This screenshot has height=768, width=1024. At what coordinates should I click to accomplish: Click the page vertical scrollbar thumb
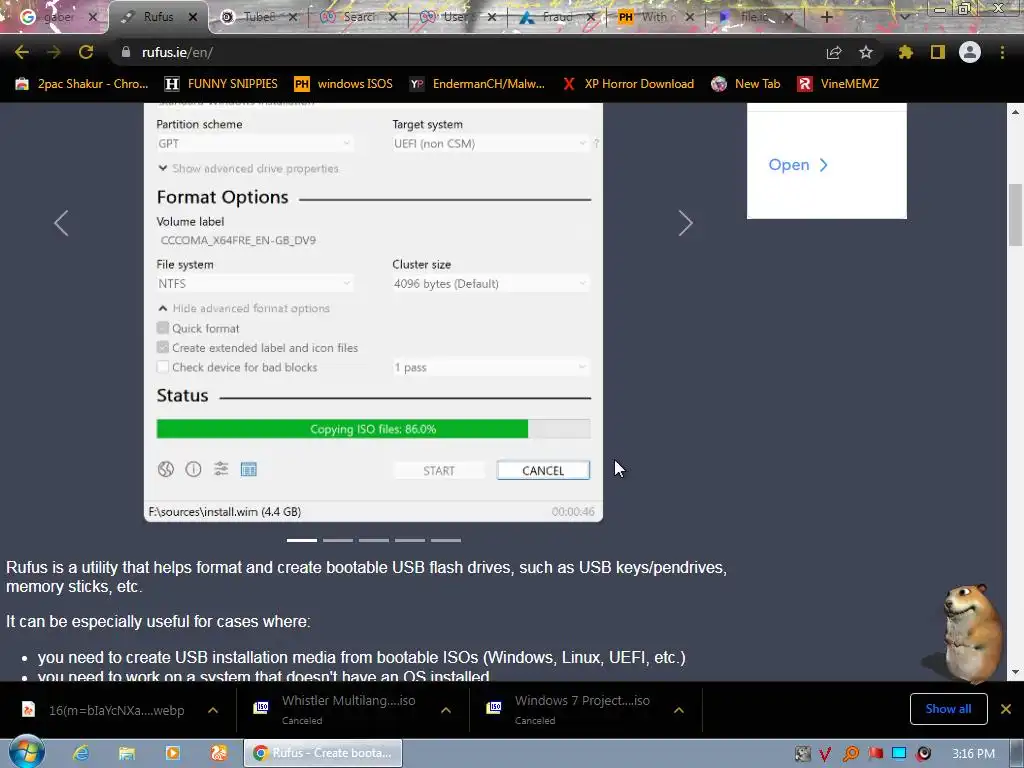[x=1015, y=215]
